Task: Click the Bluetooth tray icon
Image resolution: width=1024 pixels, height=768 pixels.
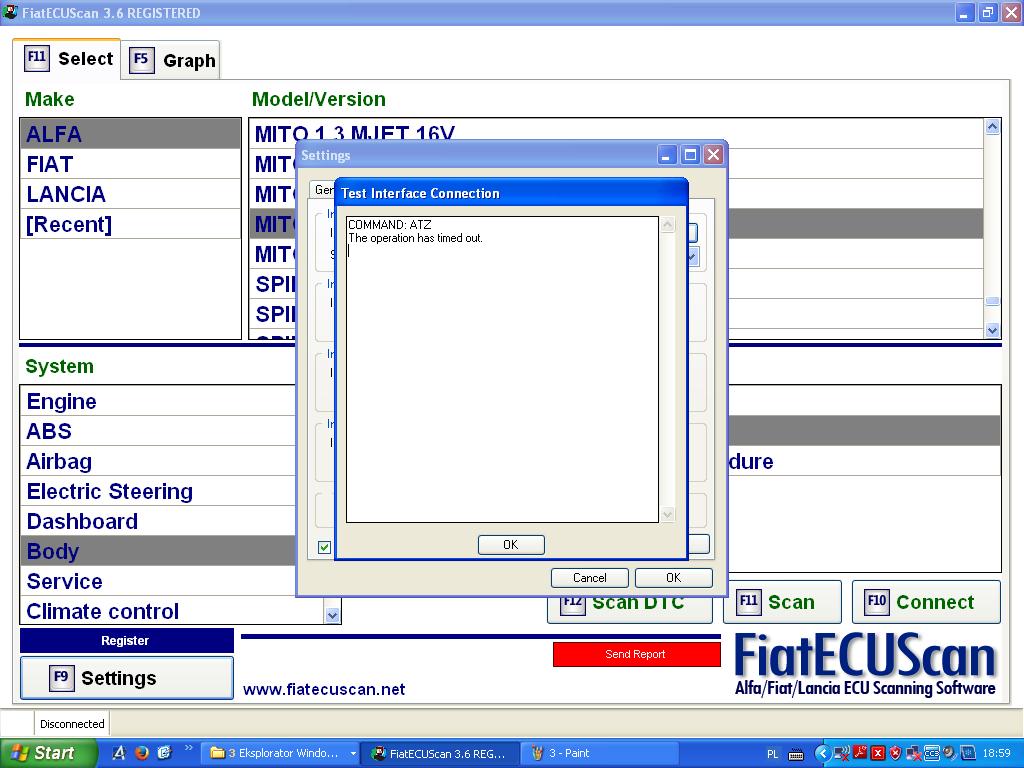Action: (x=967, y=754)
